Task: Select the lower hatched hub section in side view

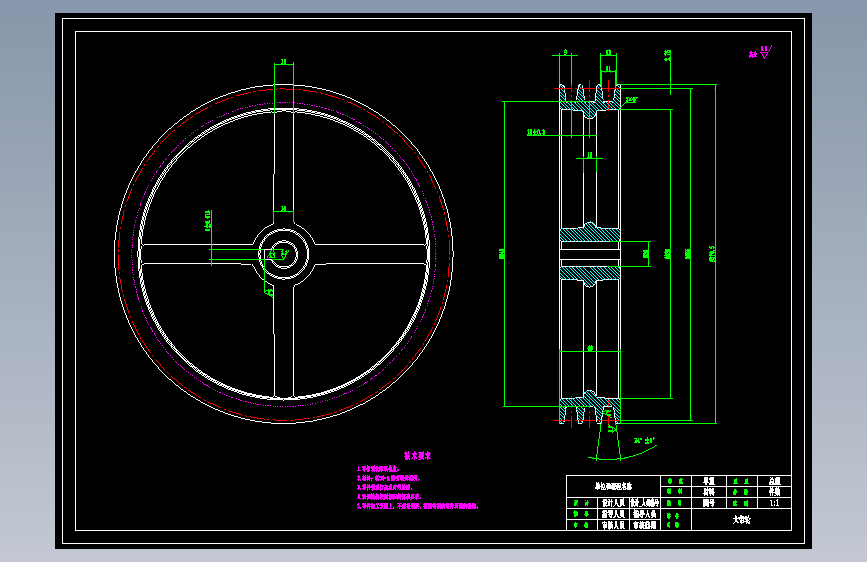Action: point(590,275)
